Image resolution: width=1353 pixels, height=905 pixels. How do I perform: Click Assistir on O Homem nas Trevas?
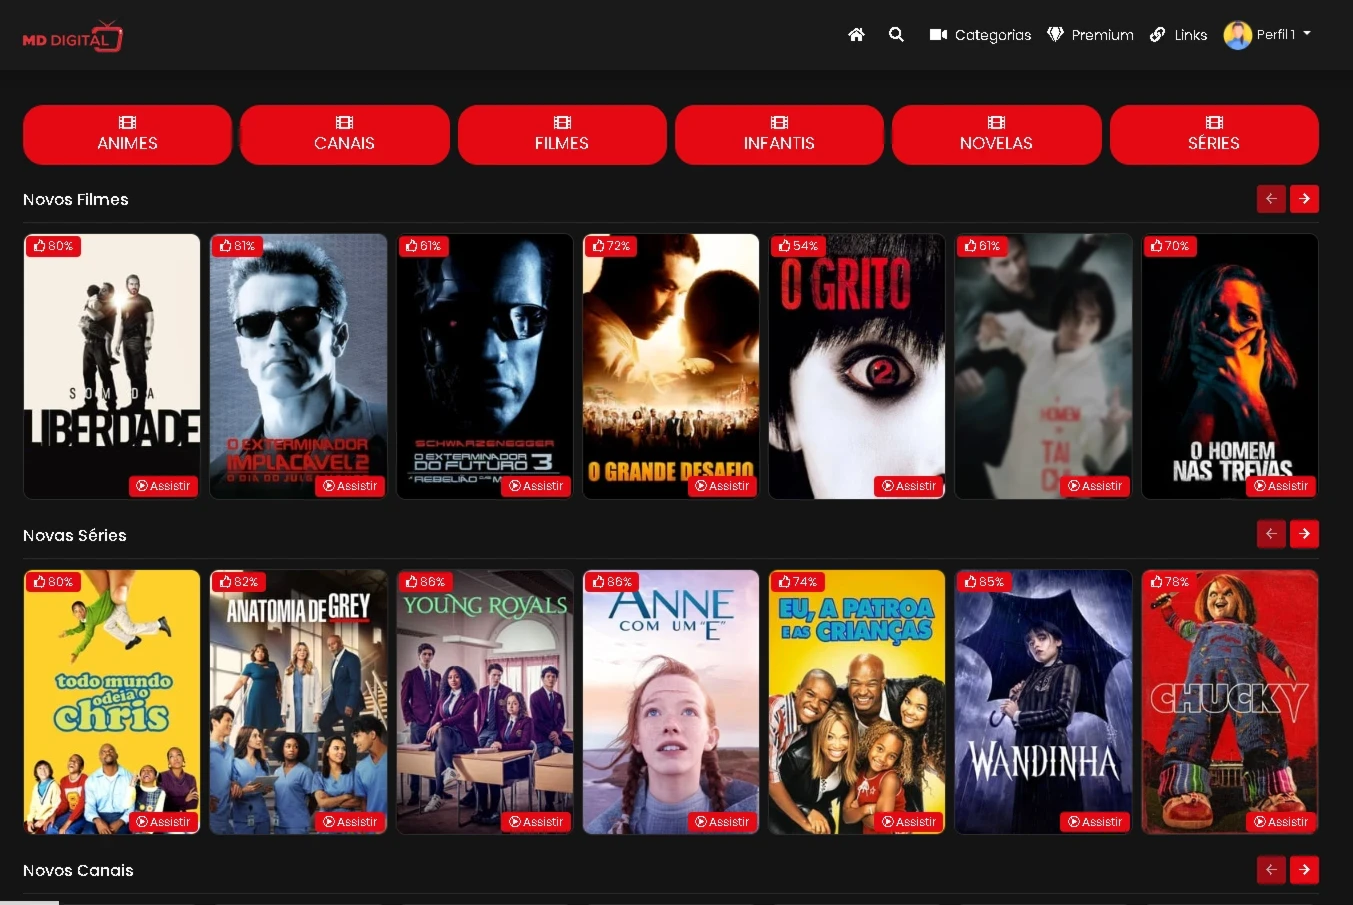pos(1281,486)
